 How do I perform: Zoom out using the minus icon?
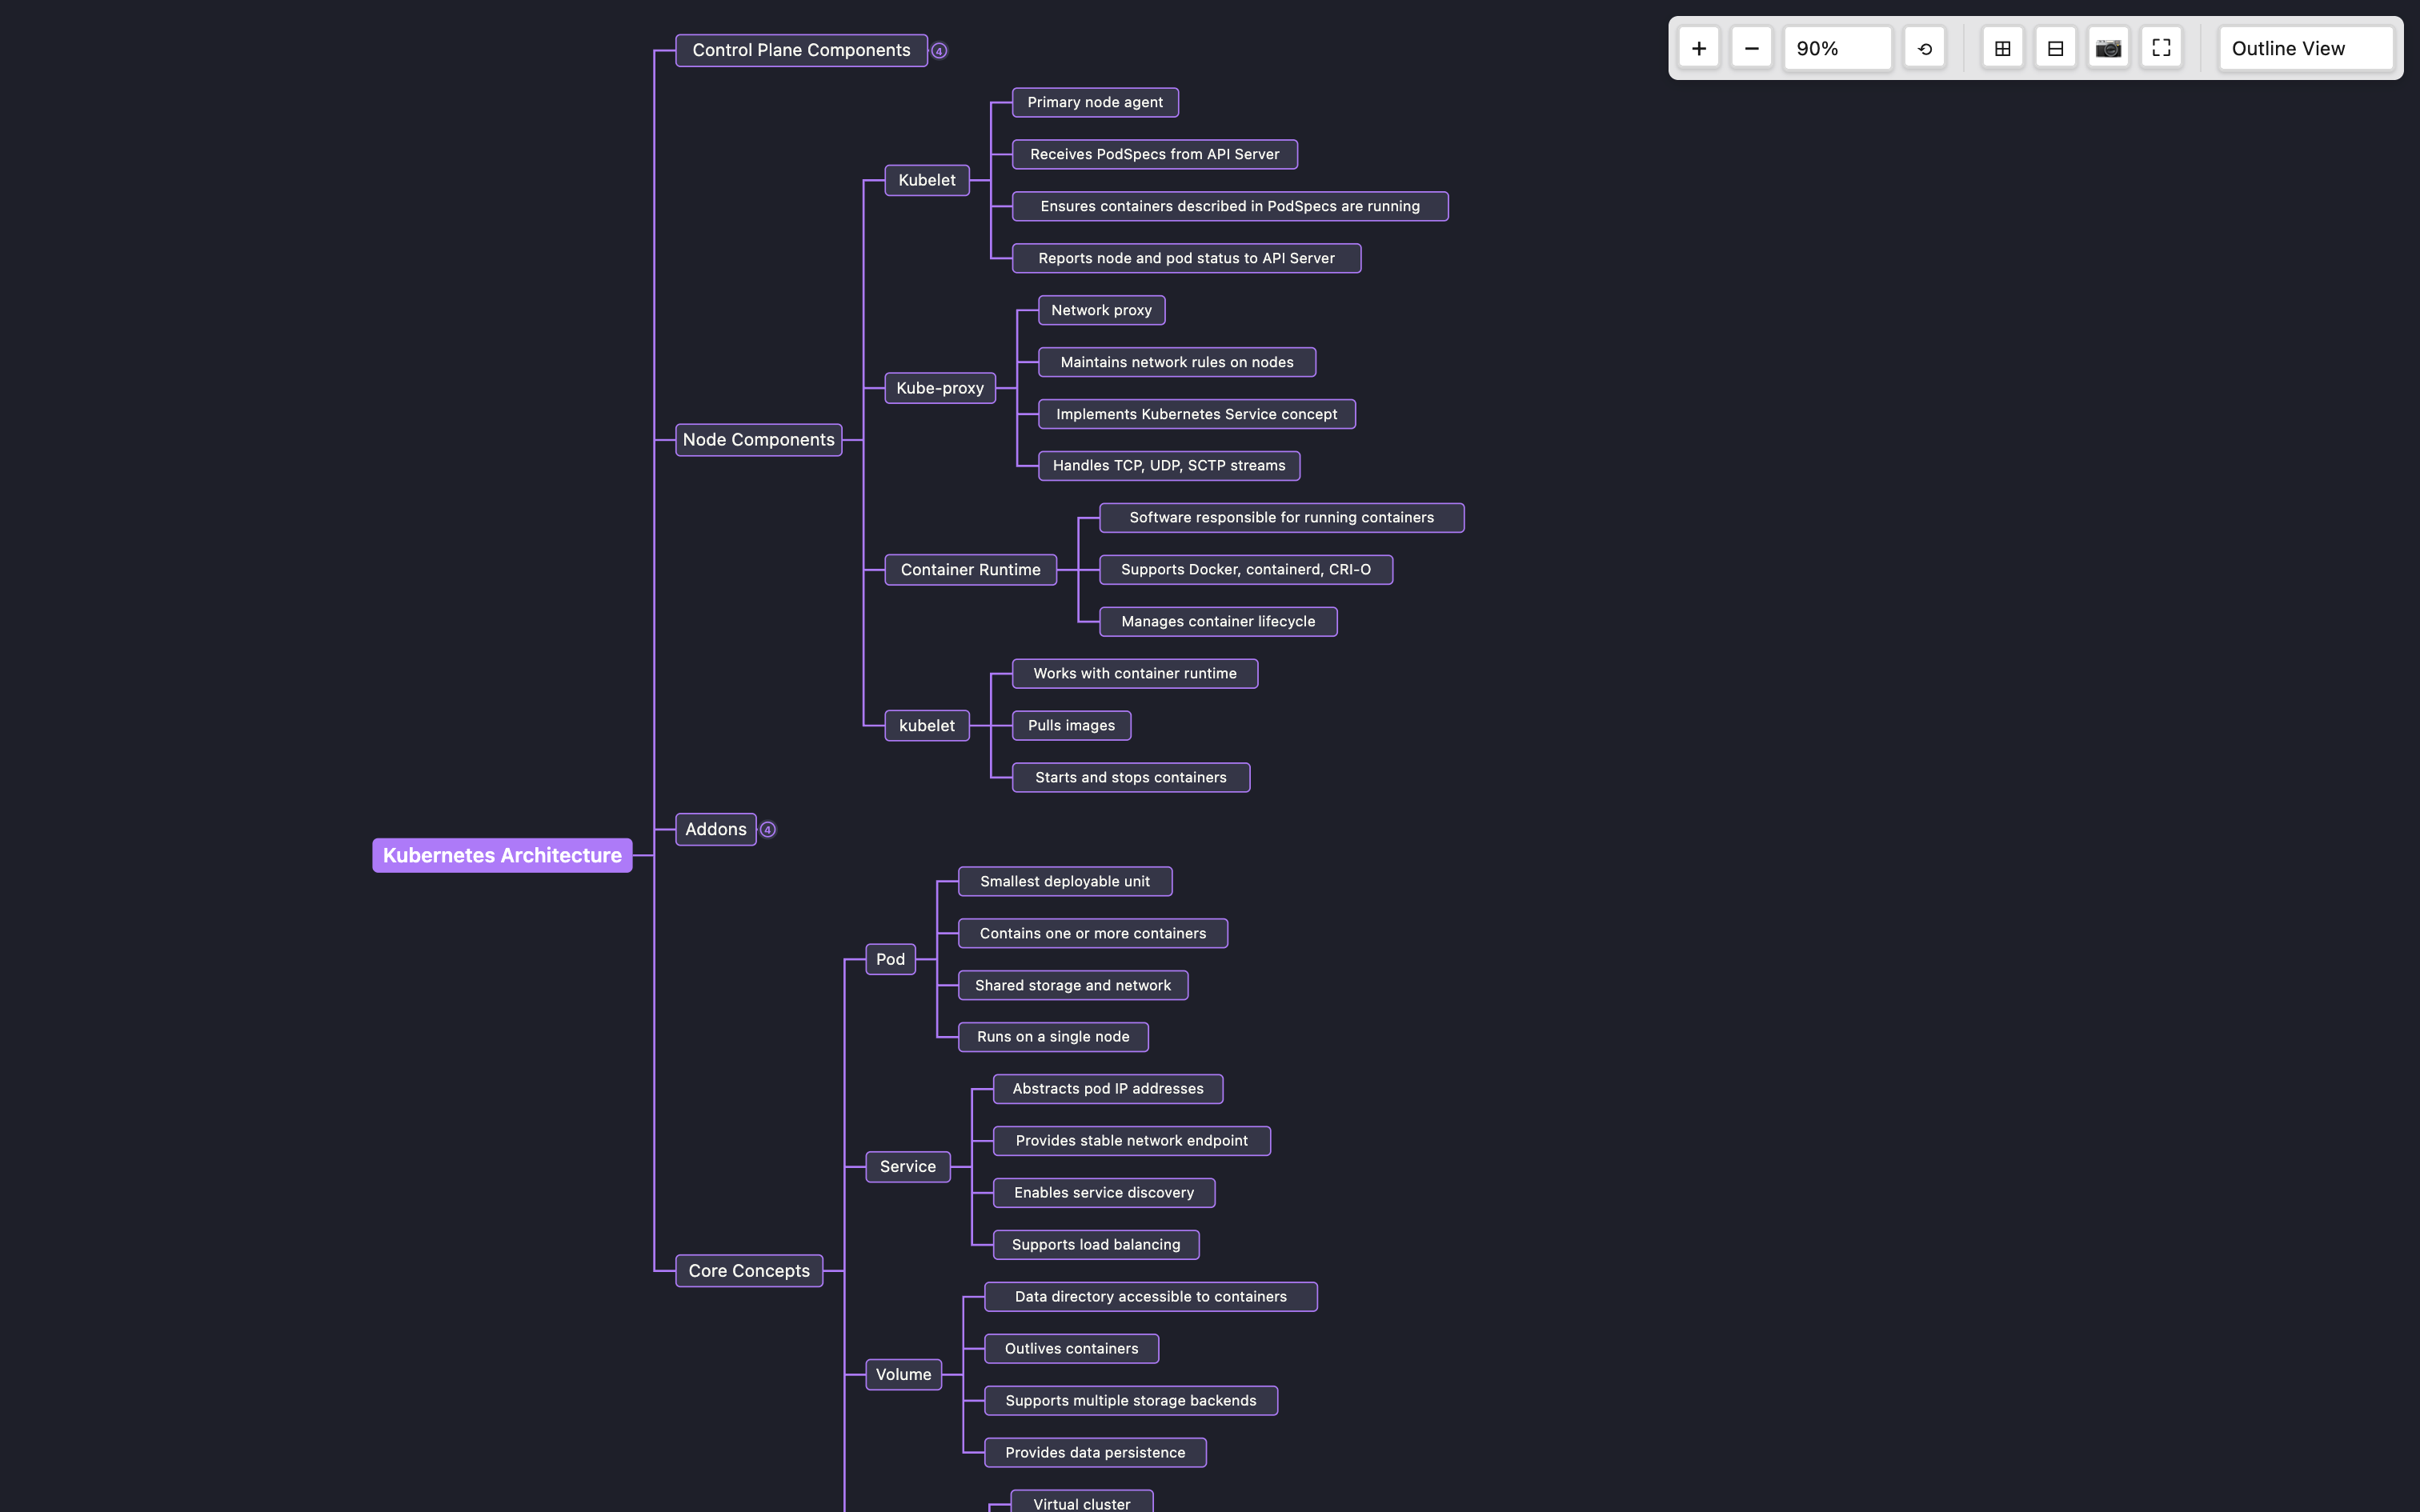click(x=1751, y=47)
